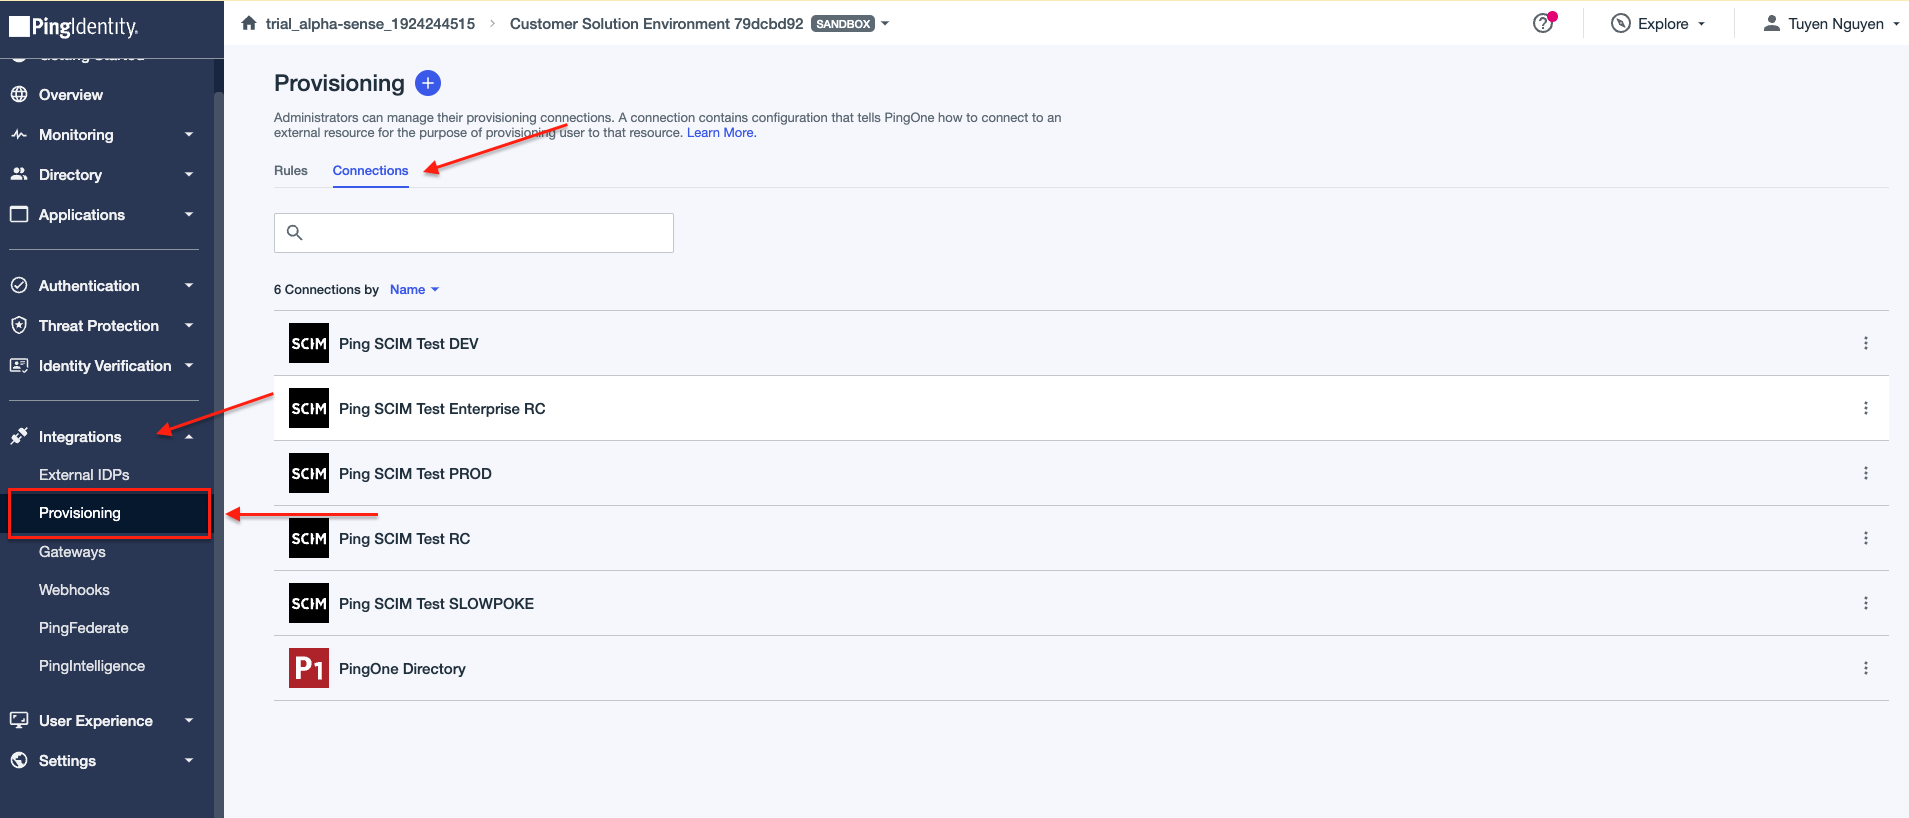Click the Applications window icon

pos(19,214)
